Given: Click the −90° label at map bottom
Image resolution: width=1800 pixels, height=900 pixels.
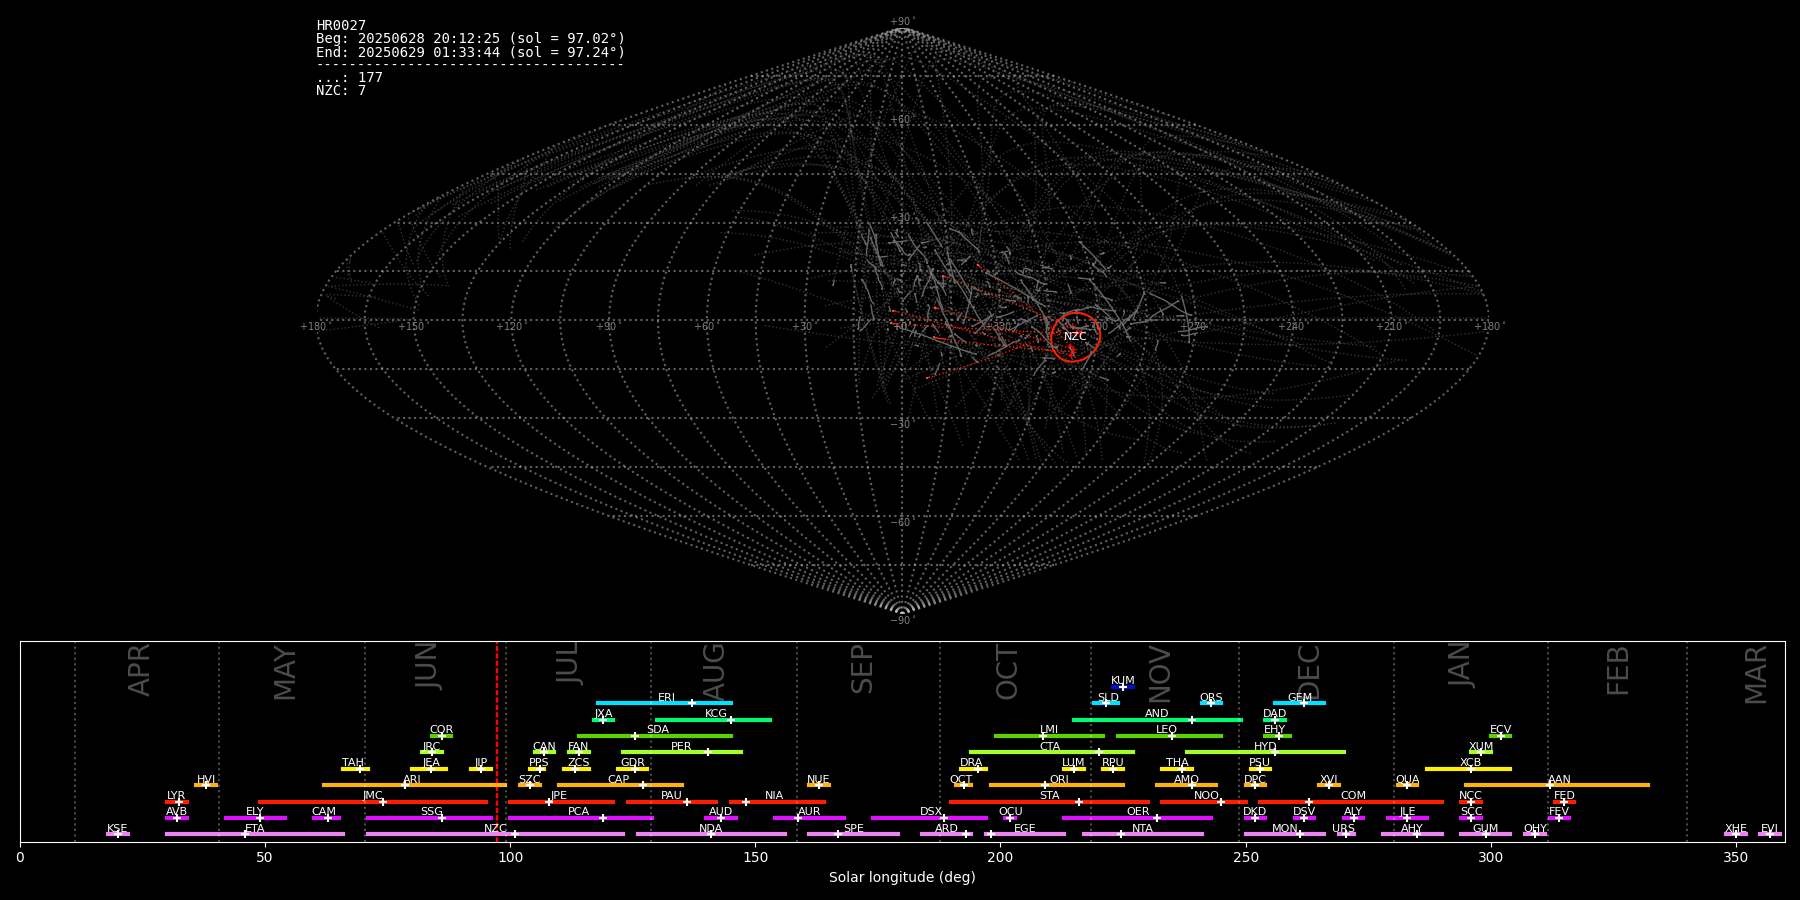Looking at the screenshot, I should click(x=902, y=621).
